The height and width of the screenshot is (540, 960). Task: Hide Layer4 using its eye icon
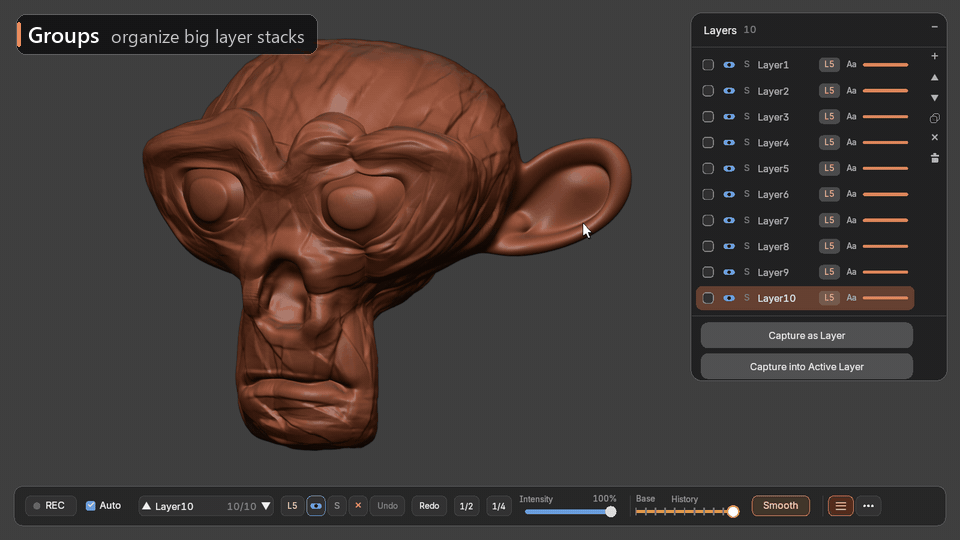point(729,142)
